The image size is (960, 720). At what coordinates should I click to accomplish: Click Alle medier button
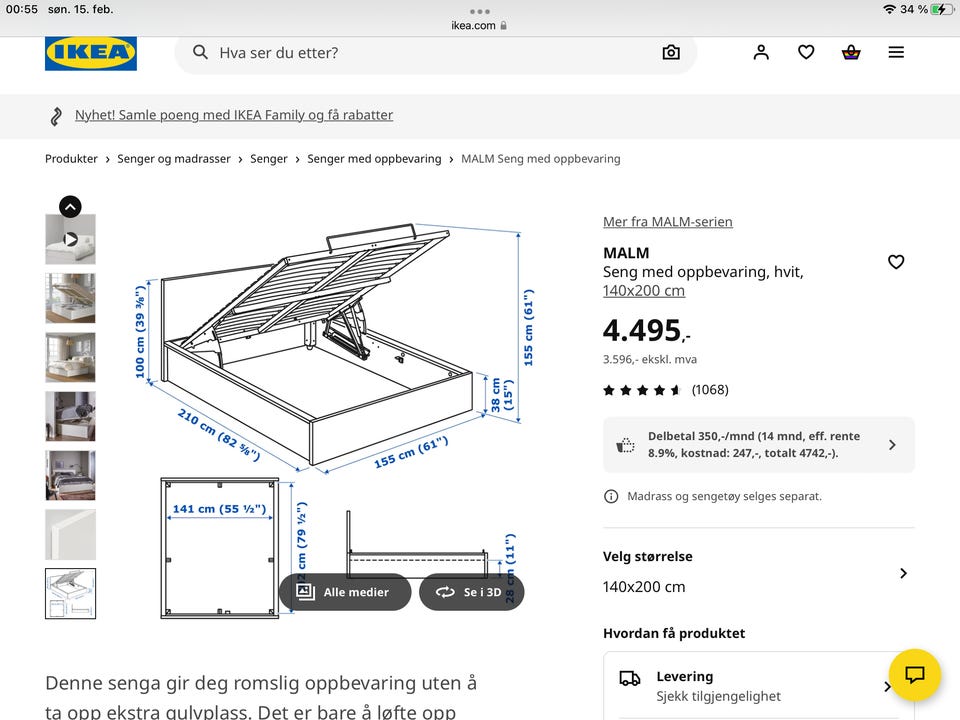[x=344, y=592]
